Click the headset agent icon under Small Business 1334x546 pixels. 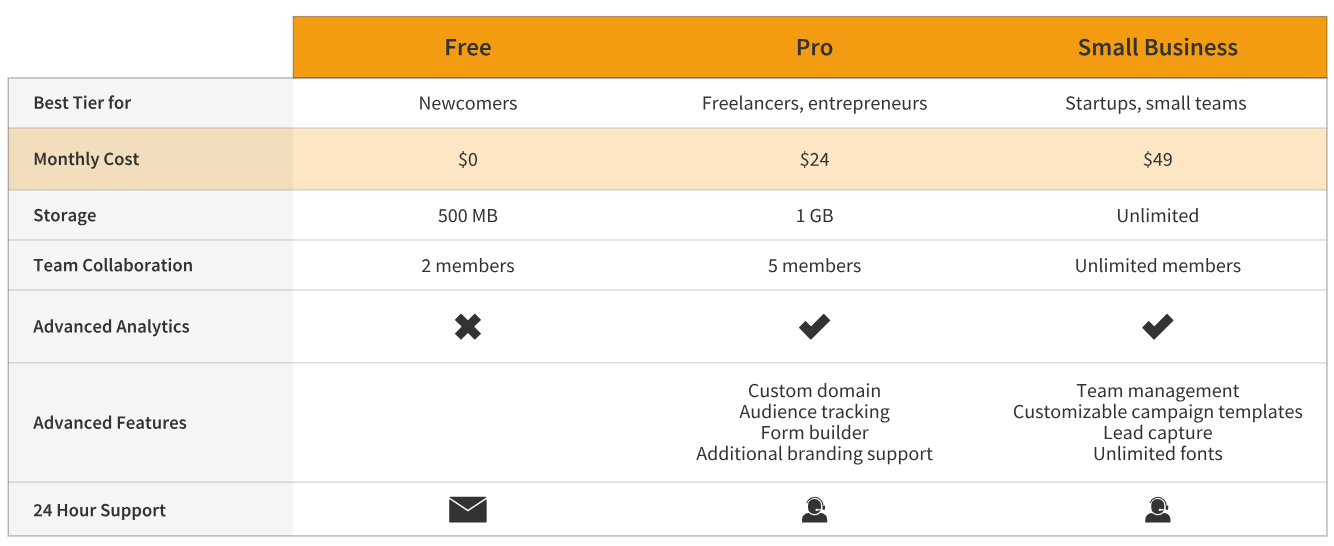tap(1157, 510)
